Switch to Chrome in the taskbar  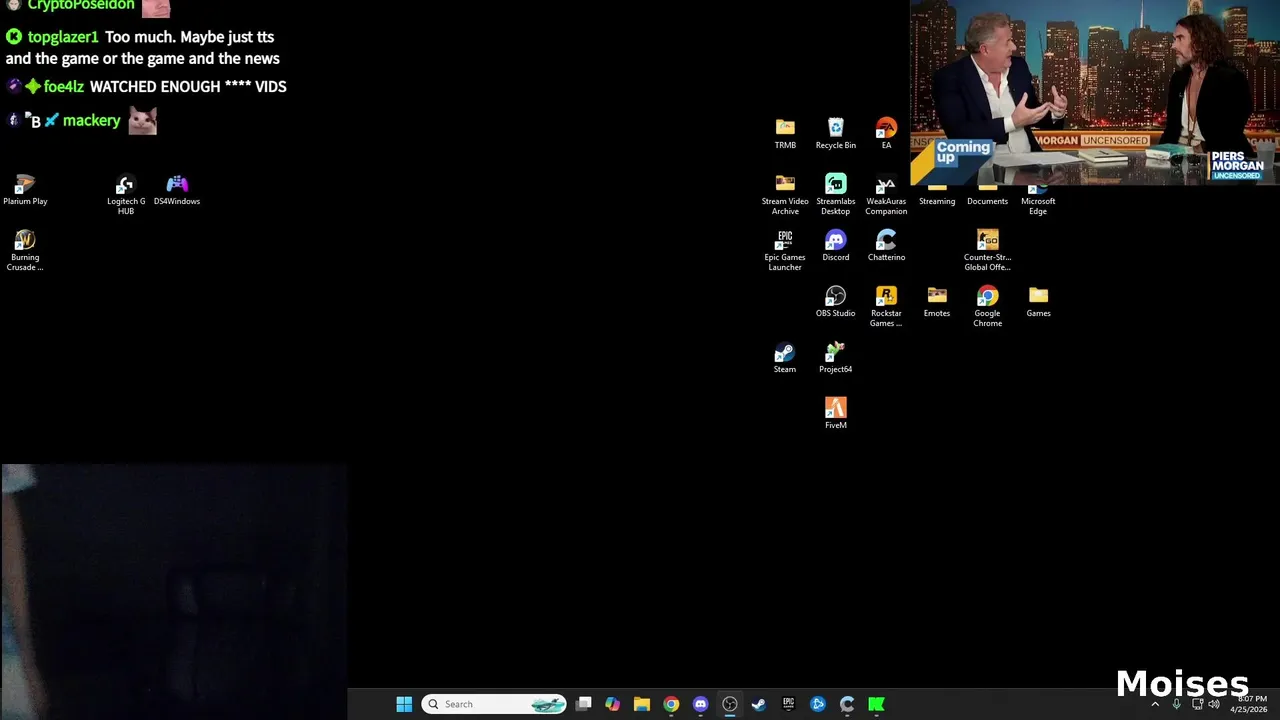point(671,704)
